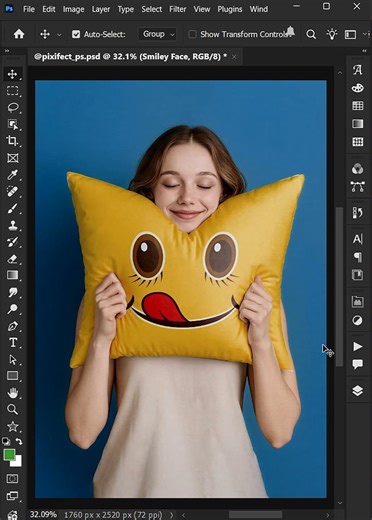Open the Filter menu

(x=177, y=9)
